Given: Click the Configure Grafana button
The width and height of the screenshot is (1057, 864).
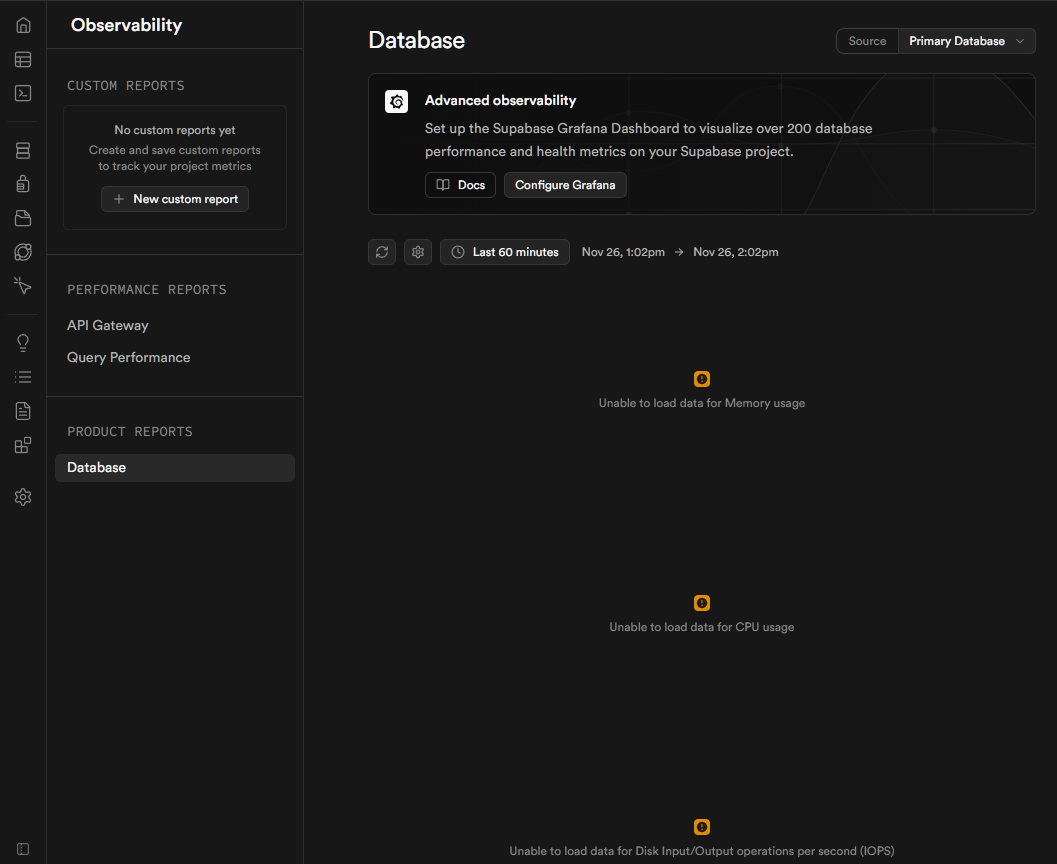Looking at the screenshot, I should tap(565, 185).
